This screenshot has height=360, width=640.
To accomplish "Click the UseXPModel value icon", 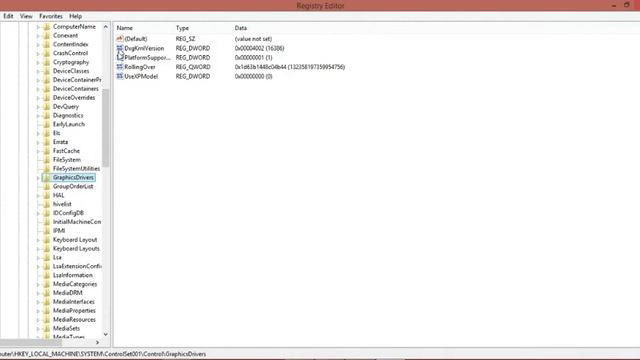I will 120,76.
